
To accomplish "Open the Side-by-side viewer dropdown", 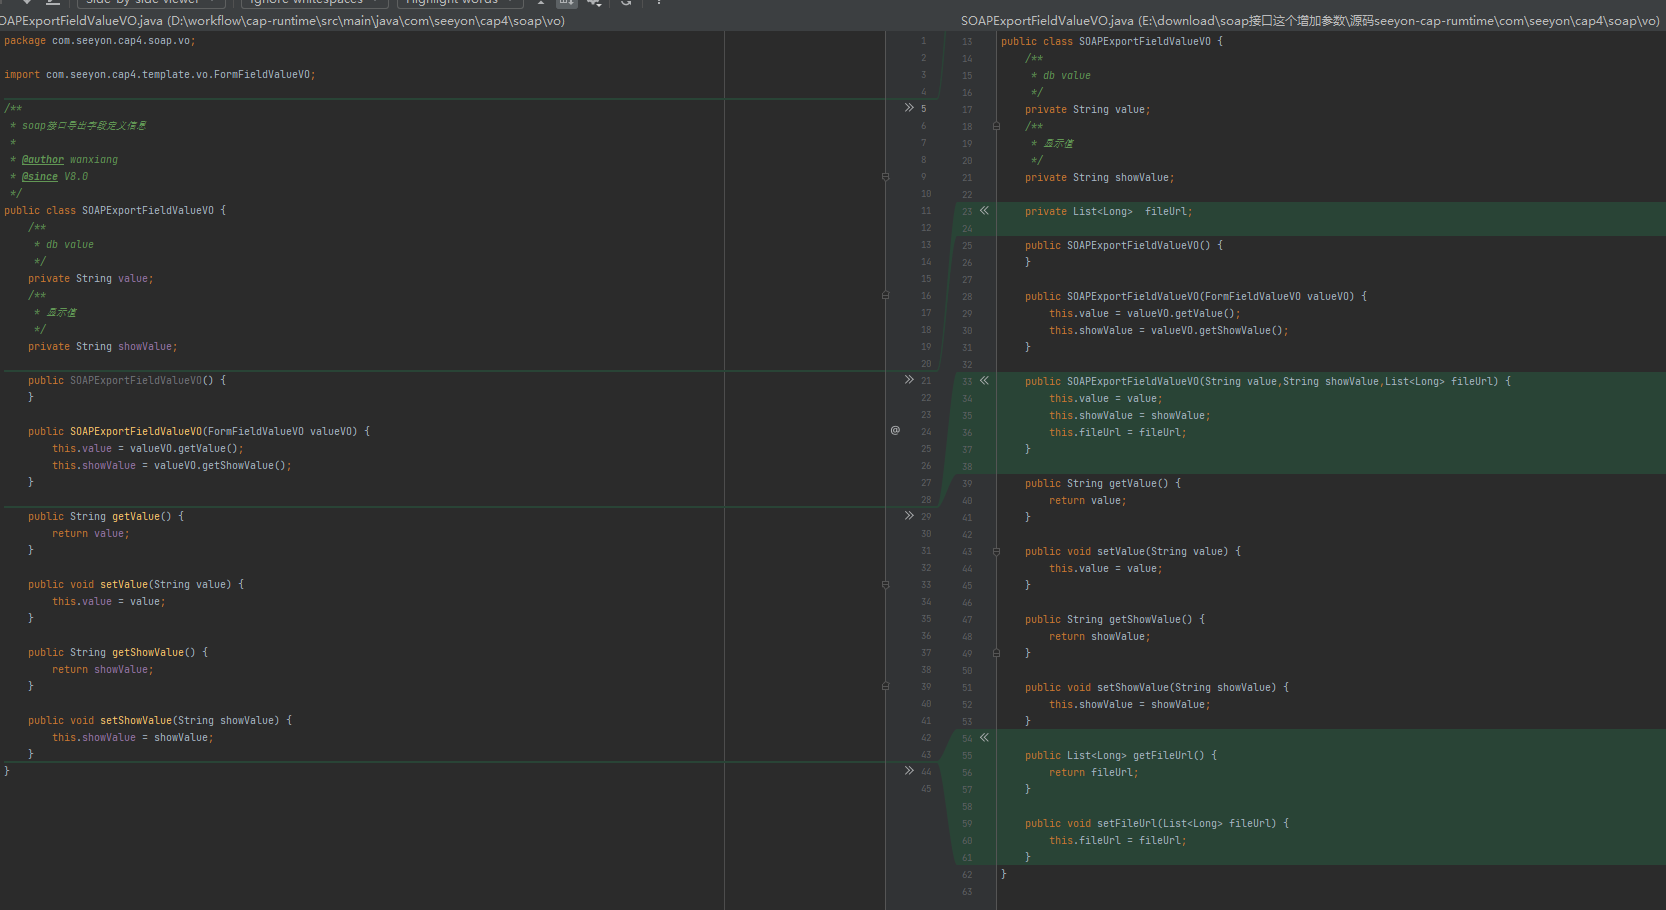I will pos(150,3).
